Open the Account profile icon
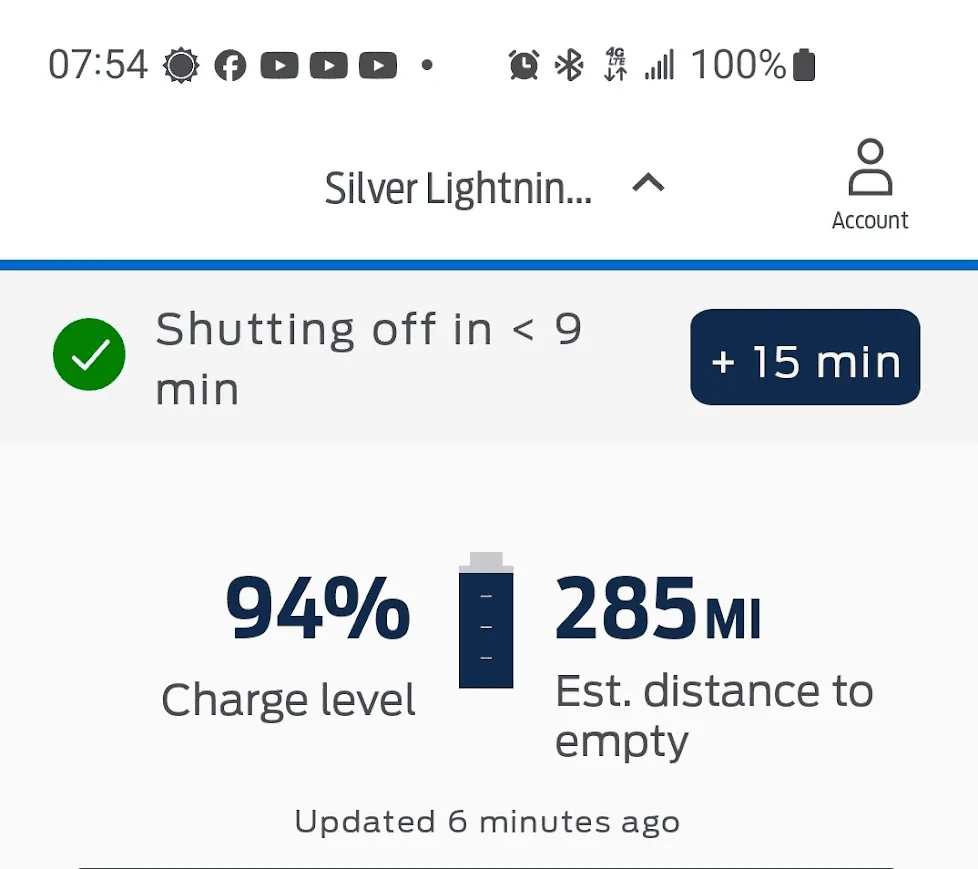The image size is (978, 869). pos(869,168)
